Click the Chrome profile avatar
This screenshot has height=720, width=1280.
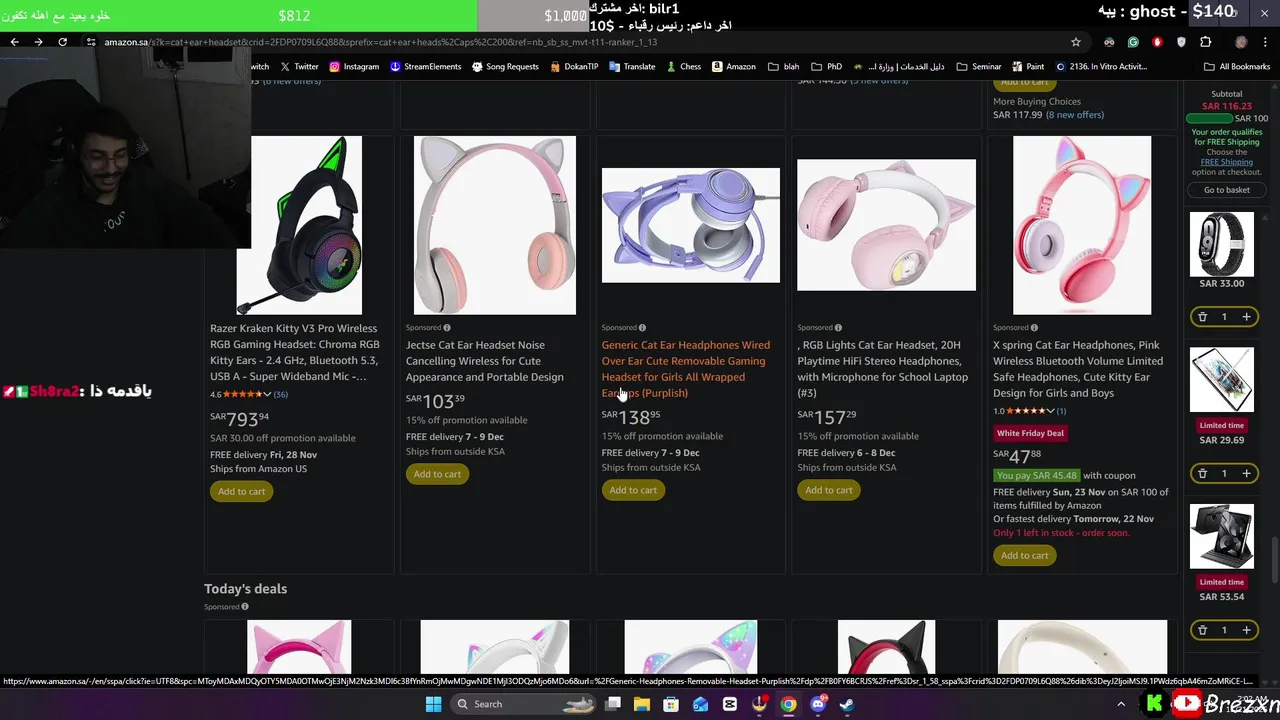pos(1241,42)
